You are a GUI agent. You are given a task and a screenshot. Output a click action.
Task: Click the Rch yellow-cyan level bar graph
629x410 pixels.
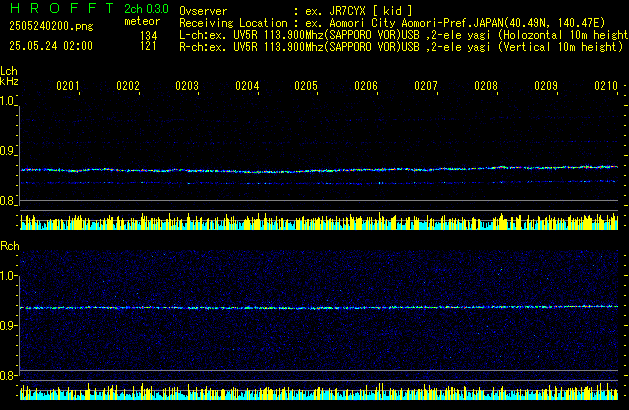pos(319,392)
